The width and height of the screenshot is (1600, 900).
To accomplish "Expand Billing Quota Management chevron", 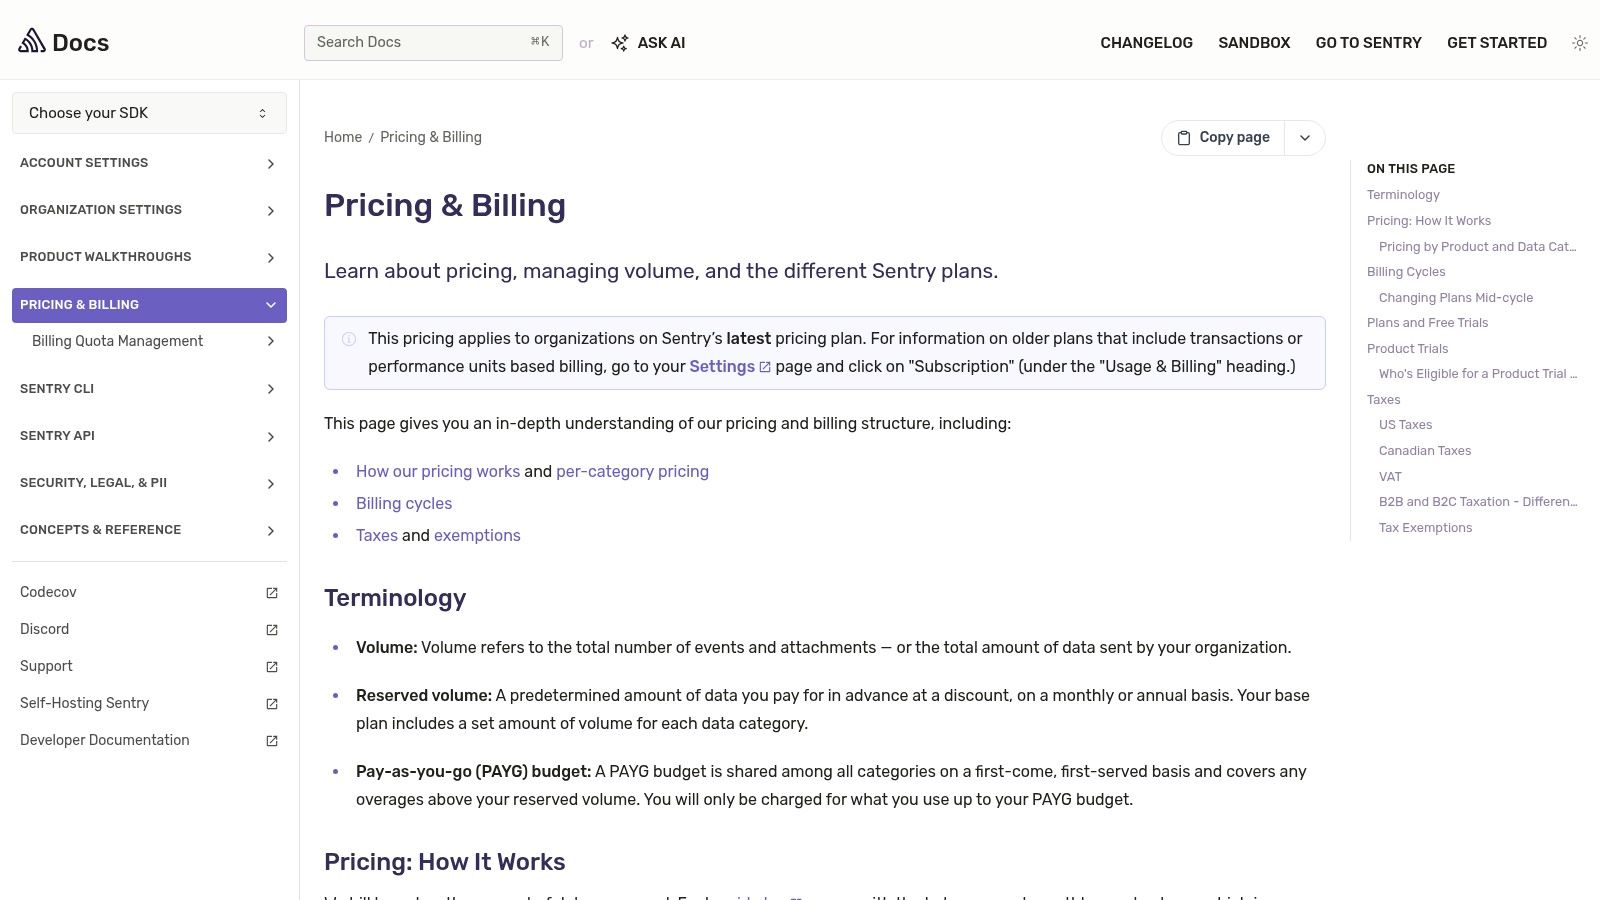I will tap(271, 341).
